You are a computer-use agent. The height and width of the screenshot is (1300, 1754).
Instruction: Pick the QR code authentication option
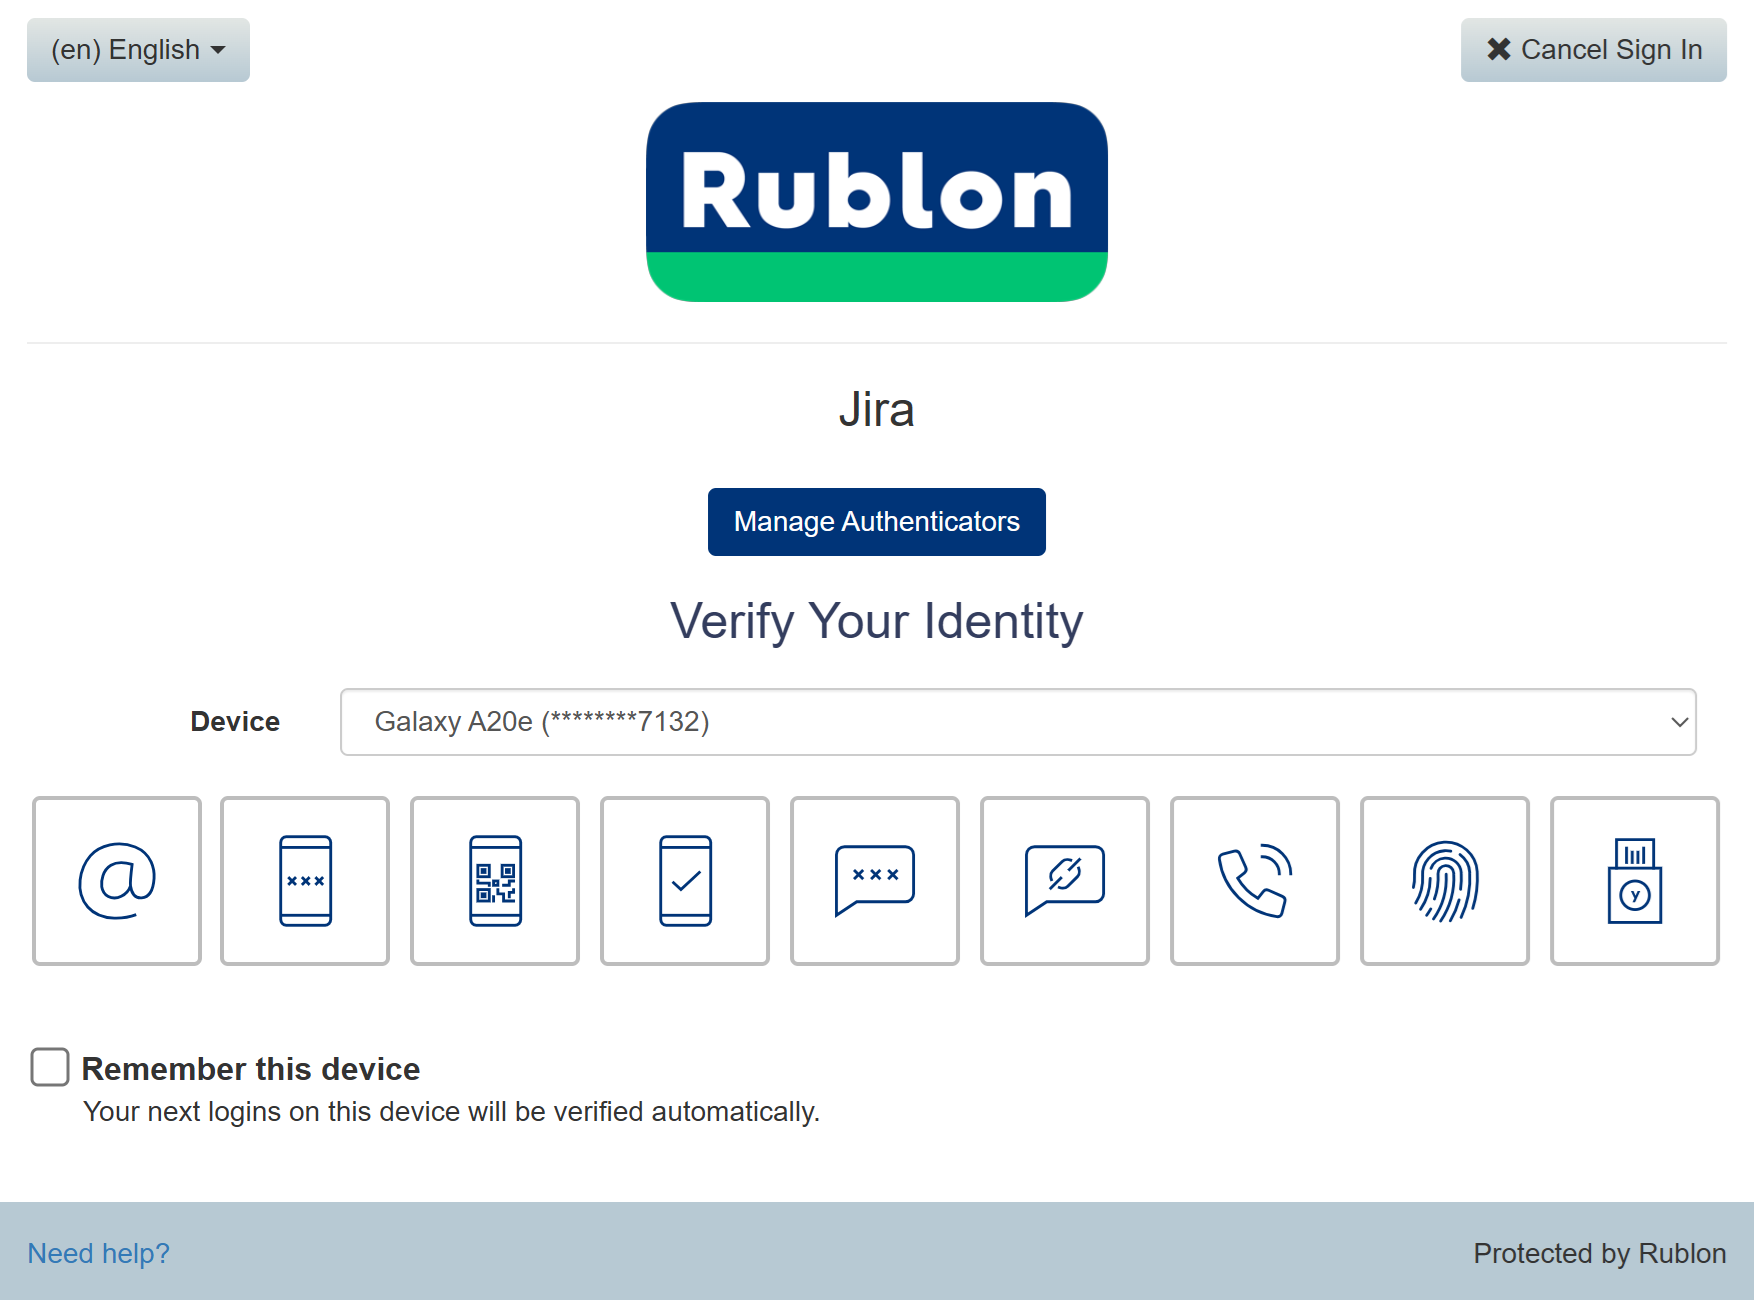coord(495,881)
